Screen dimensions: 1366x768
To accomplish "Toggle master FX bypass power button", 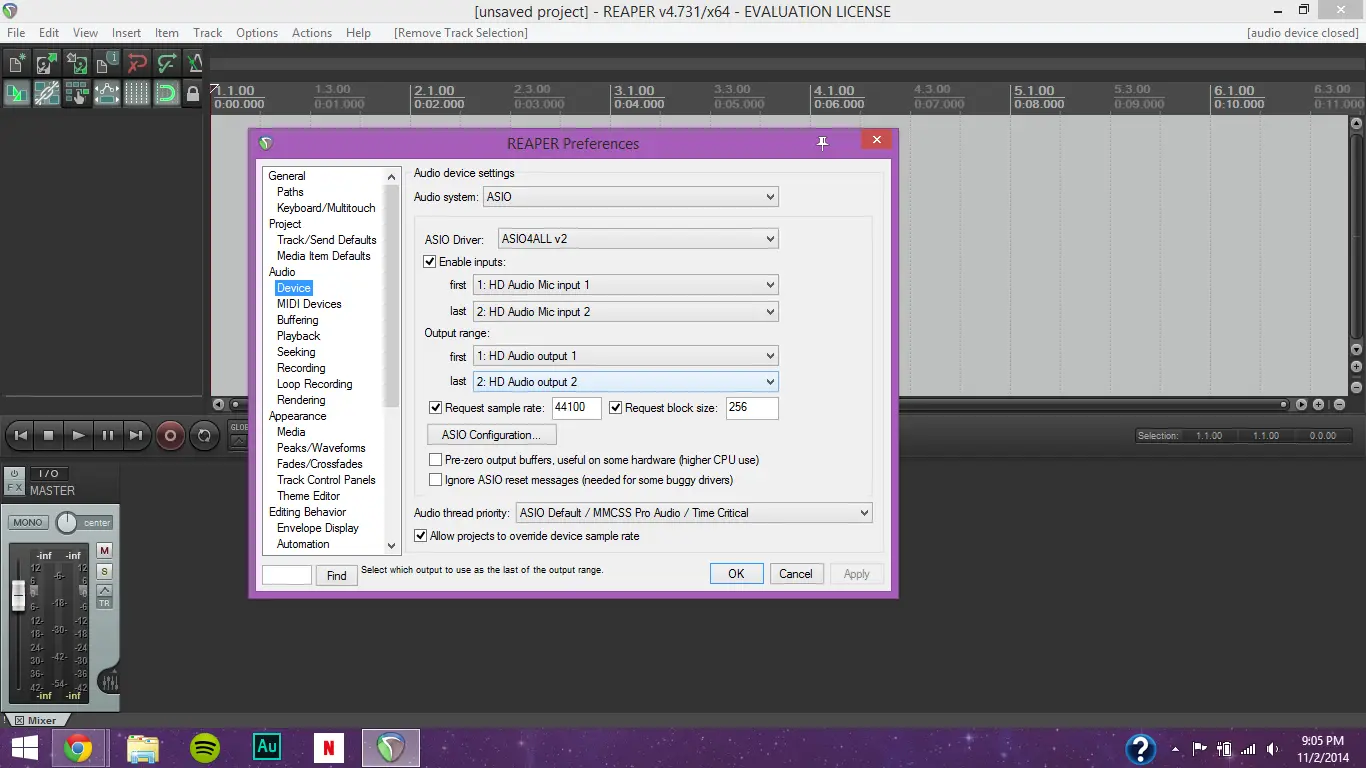I will click(x=15, y=473).
